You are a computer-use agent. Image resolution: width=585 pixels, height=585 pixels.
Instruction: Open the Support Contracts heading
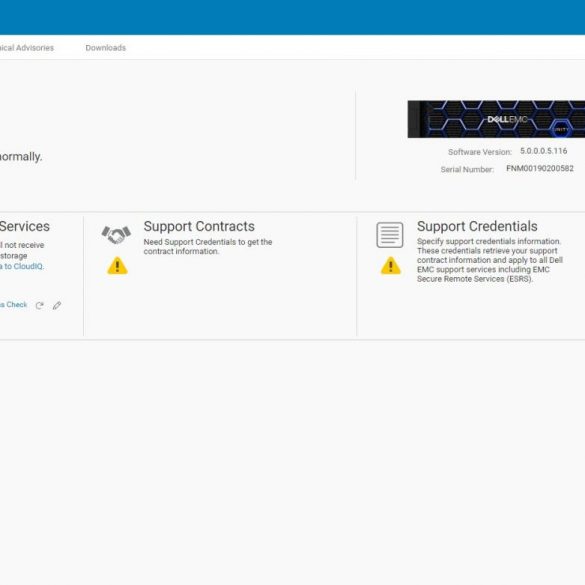pyautogui.click(x=199, y=226)
